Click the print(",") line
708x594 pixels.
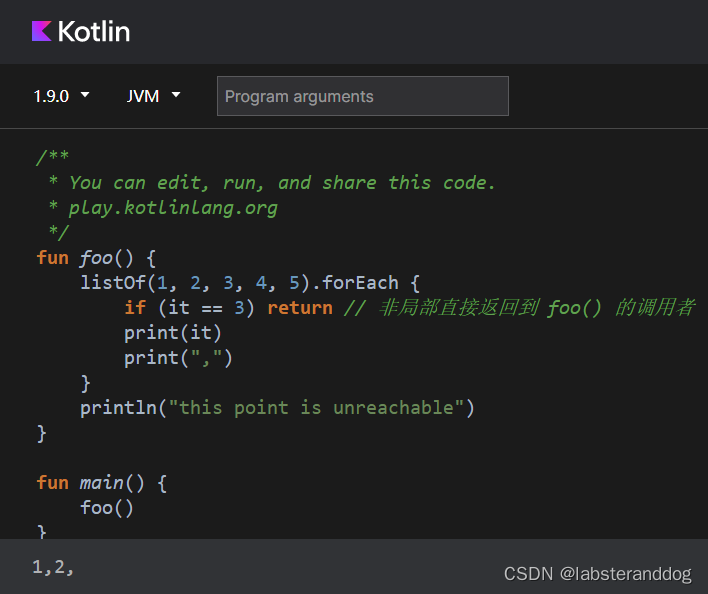(178, 358)
